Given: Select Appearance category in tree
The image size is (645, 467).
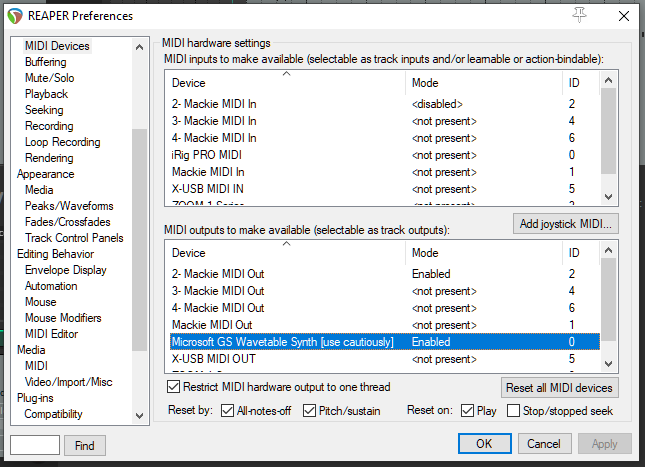Looking at the screenshot, I should click(46, 174).
